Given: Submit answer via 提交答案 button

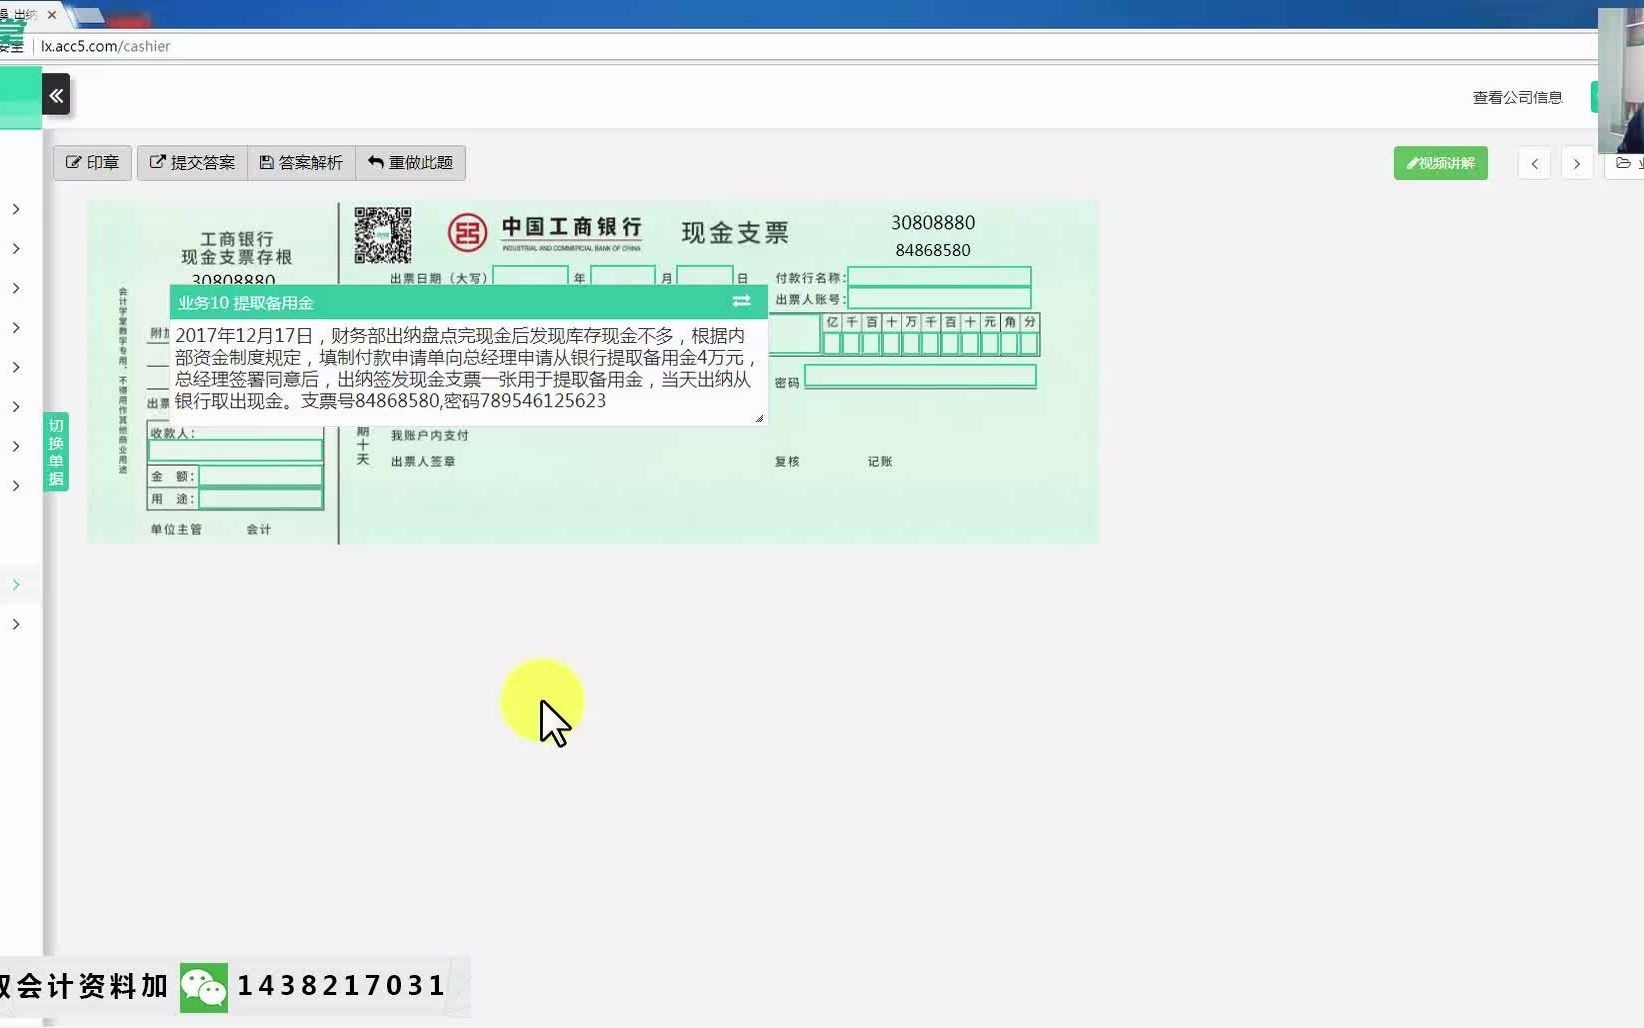Looking at the screenshot, I should coord(192,162).
